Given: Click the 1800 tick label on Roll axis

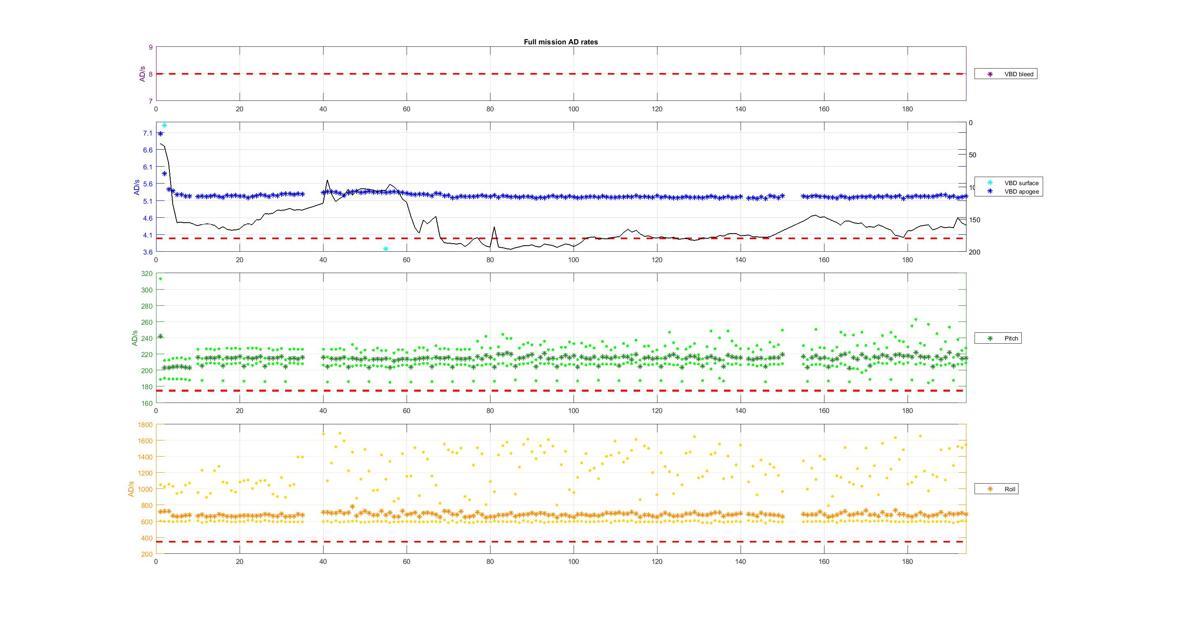Looking at the screenshot, I should click(x=146, y=425).
